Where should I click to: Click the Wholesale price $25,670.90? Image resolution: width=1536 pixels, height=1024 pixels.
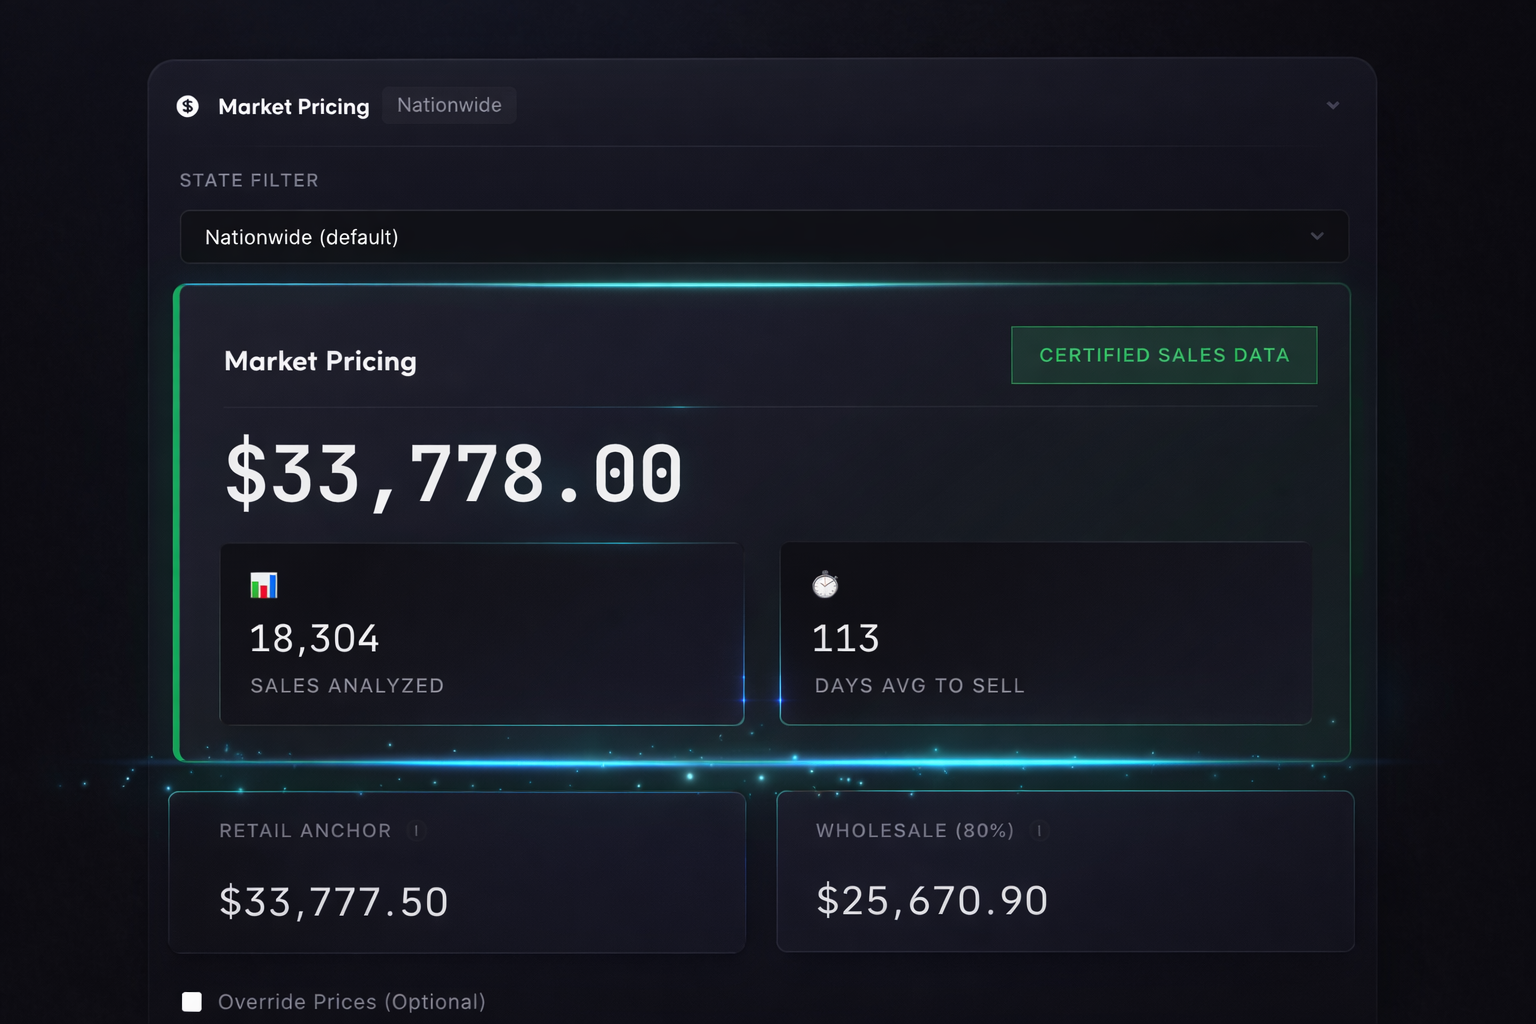pos(932,901)
